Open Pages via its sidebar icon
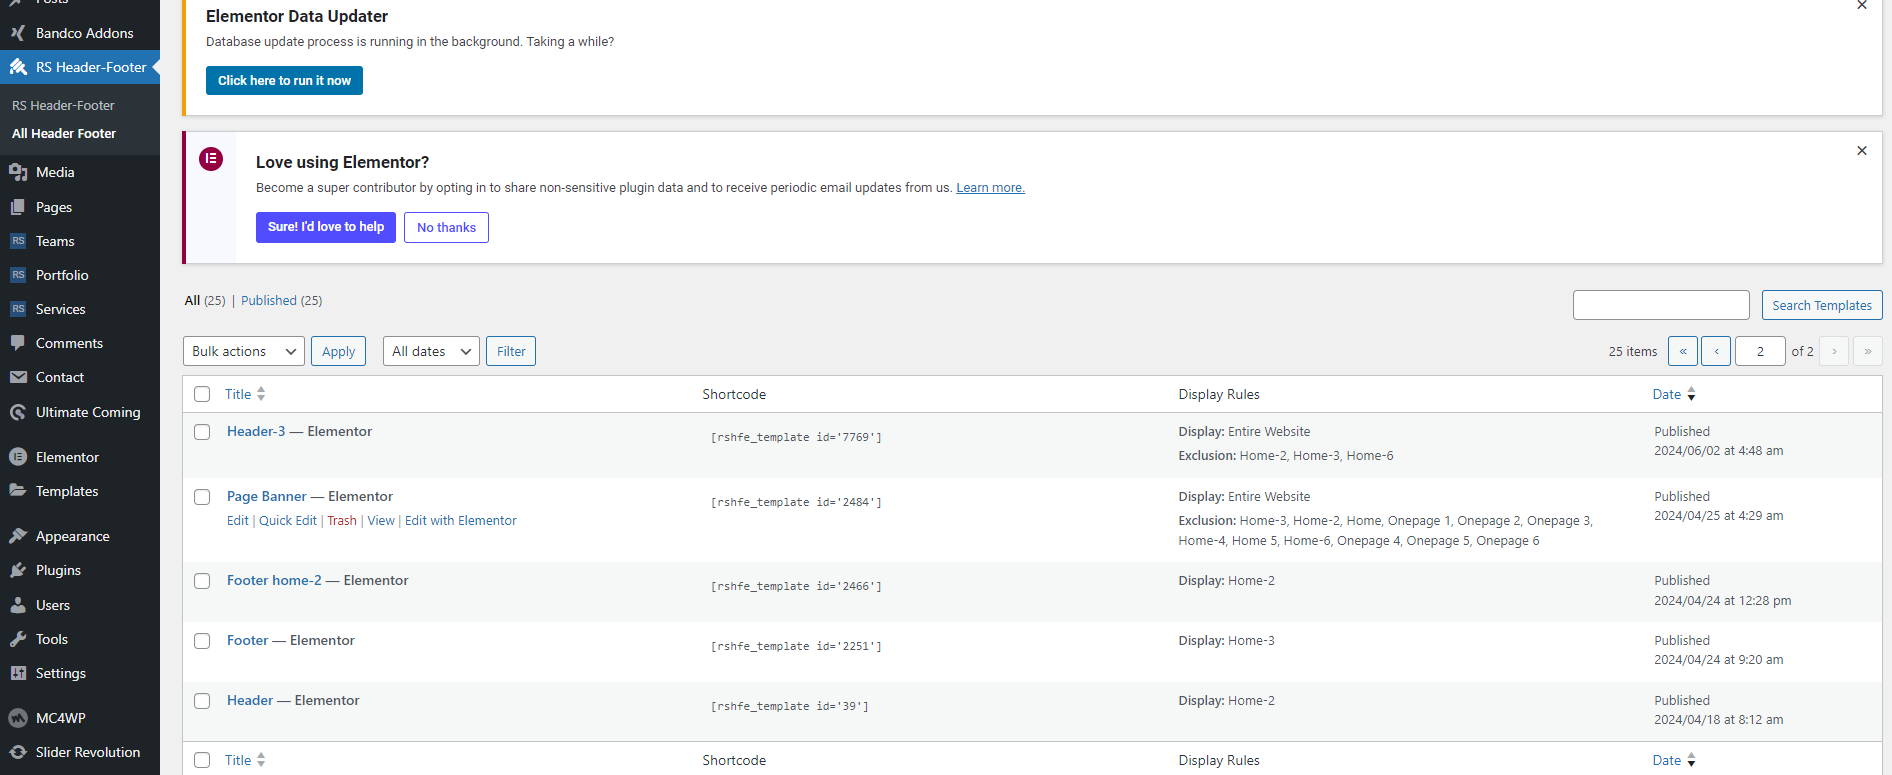 tap(18, 207)
